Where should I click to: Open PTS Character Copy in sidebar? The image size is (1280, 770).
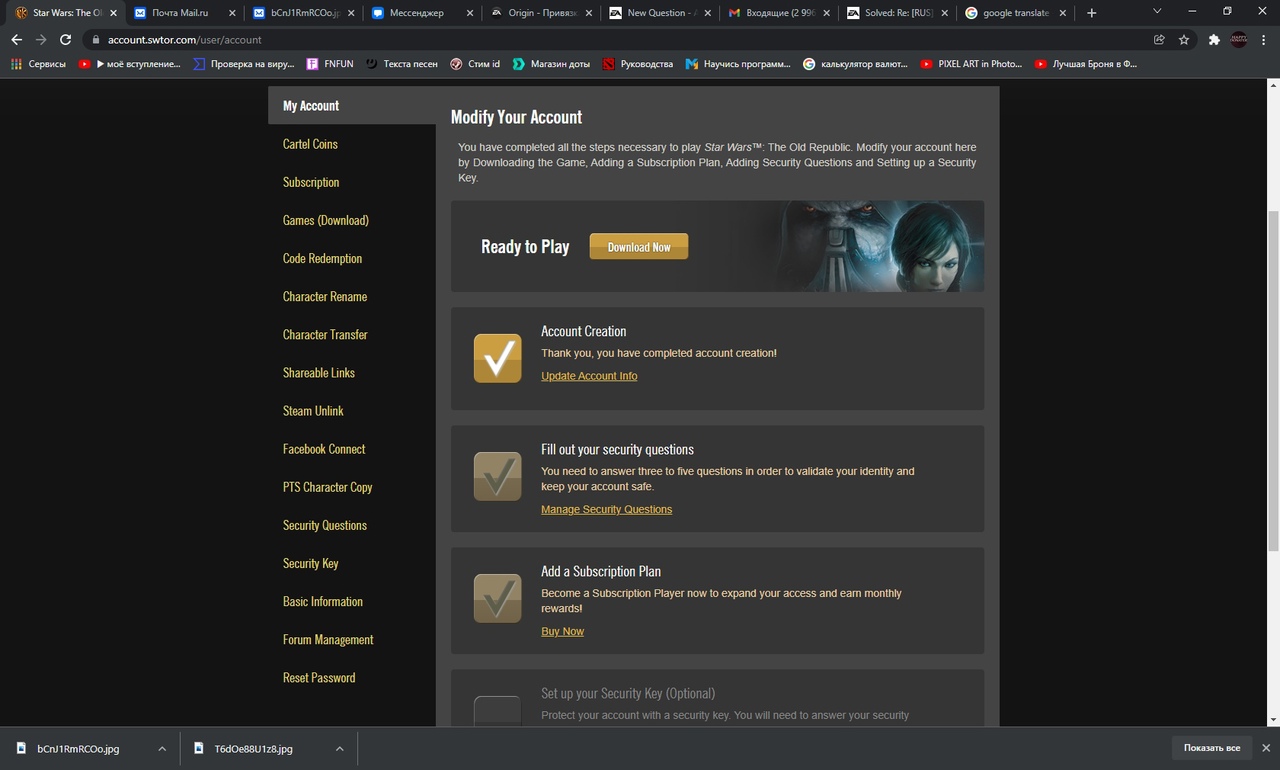(x=328, y=487)
